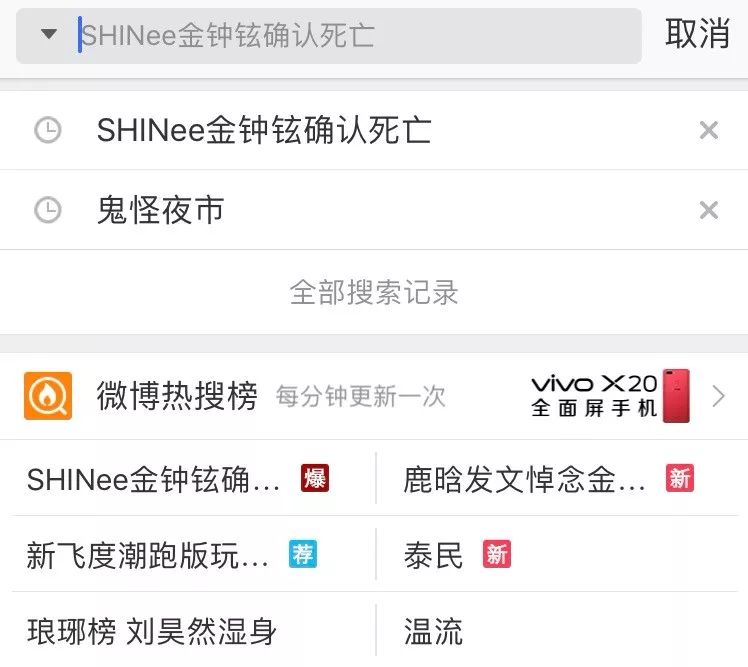Click the blue 荐 badge icon

[x=303, y=554]
